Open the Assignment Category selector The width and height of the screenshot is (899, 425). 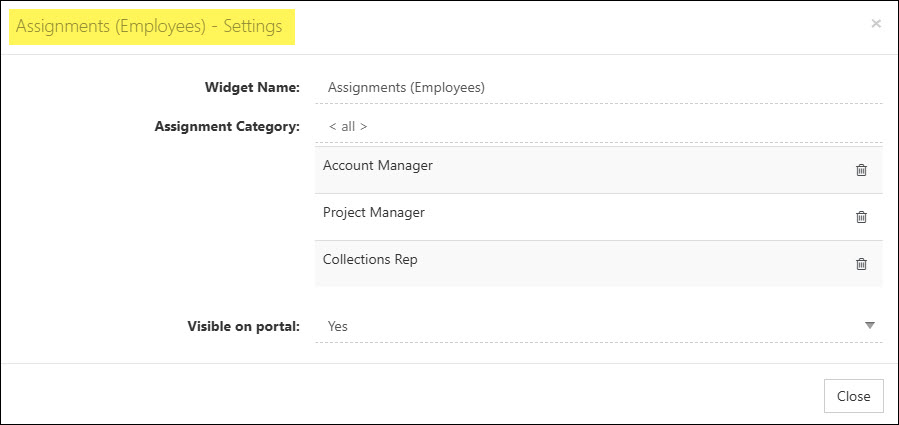[x=599, y=127]
